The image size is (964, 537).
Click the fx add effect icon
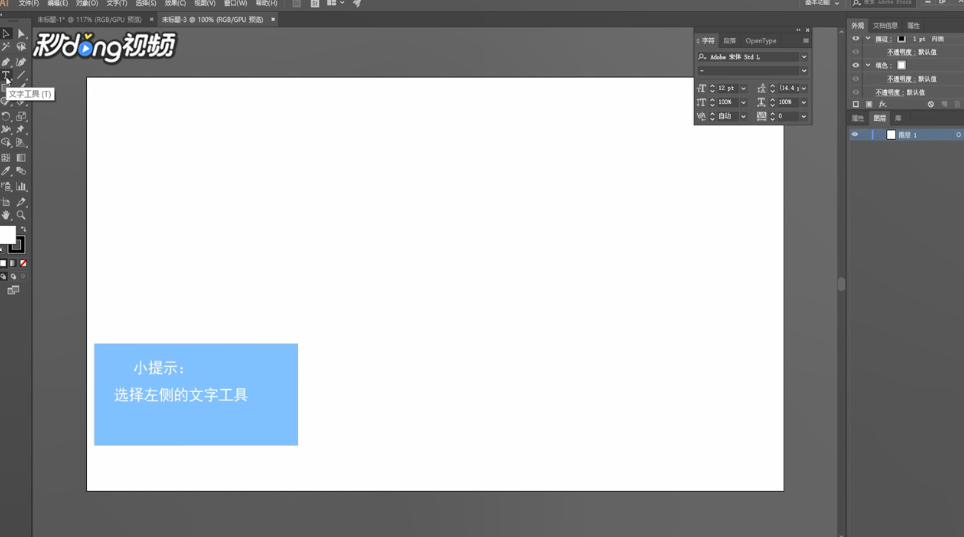[x=882, y=105]
